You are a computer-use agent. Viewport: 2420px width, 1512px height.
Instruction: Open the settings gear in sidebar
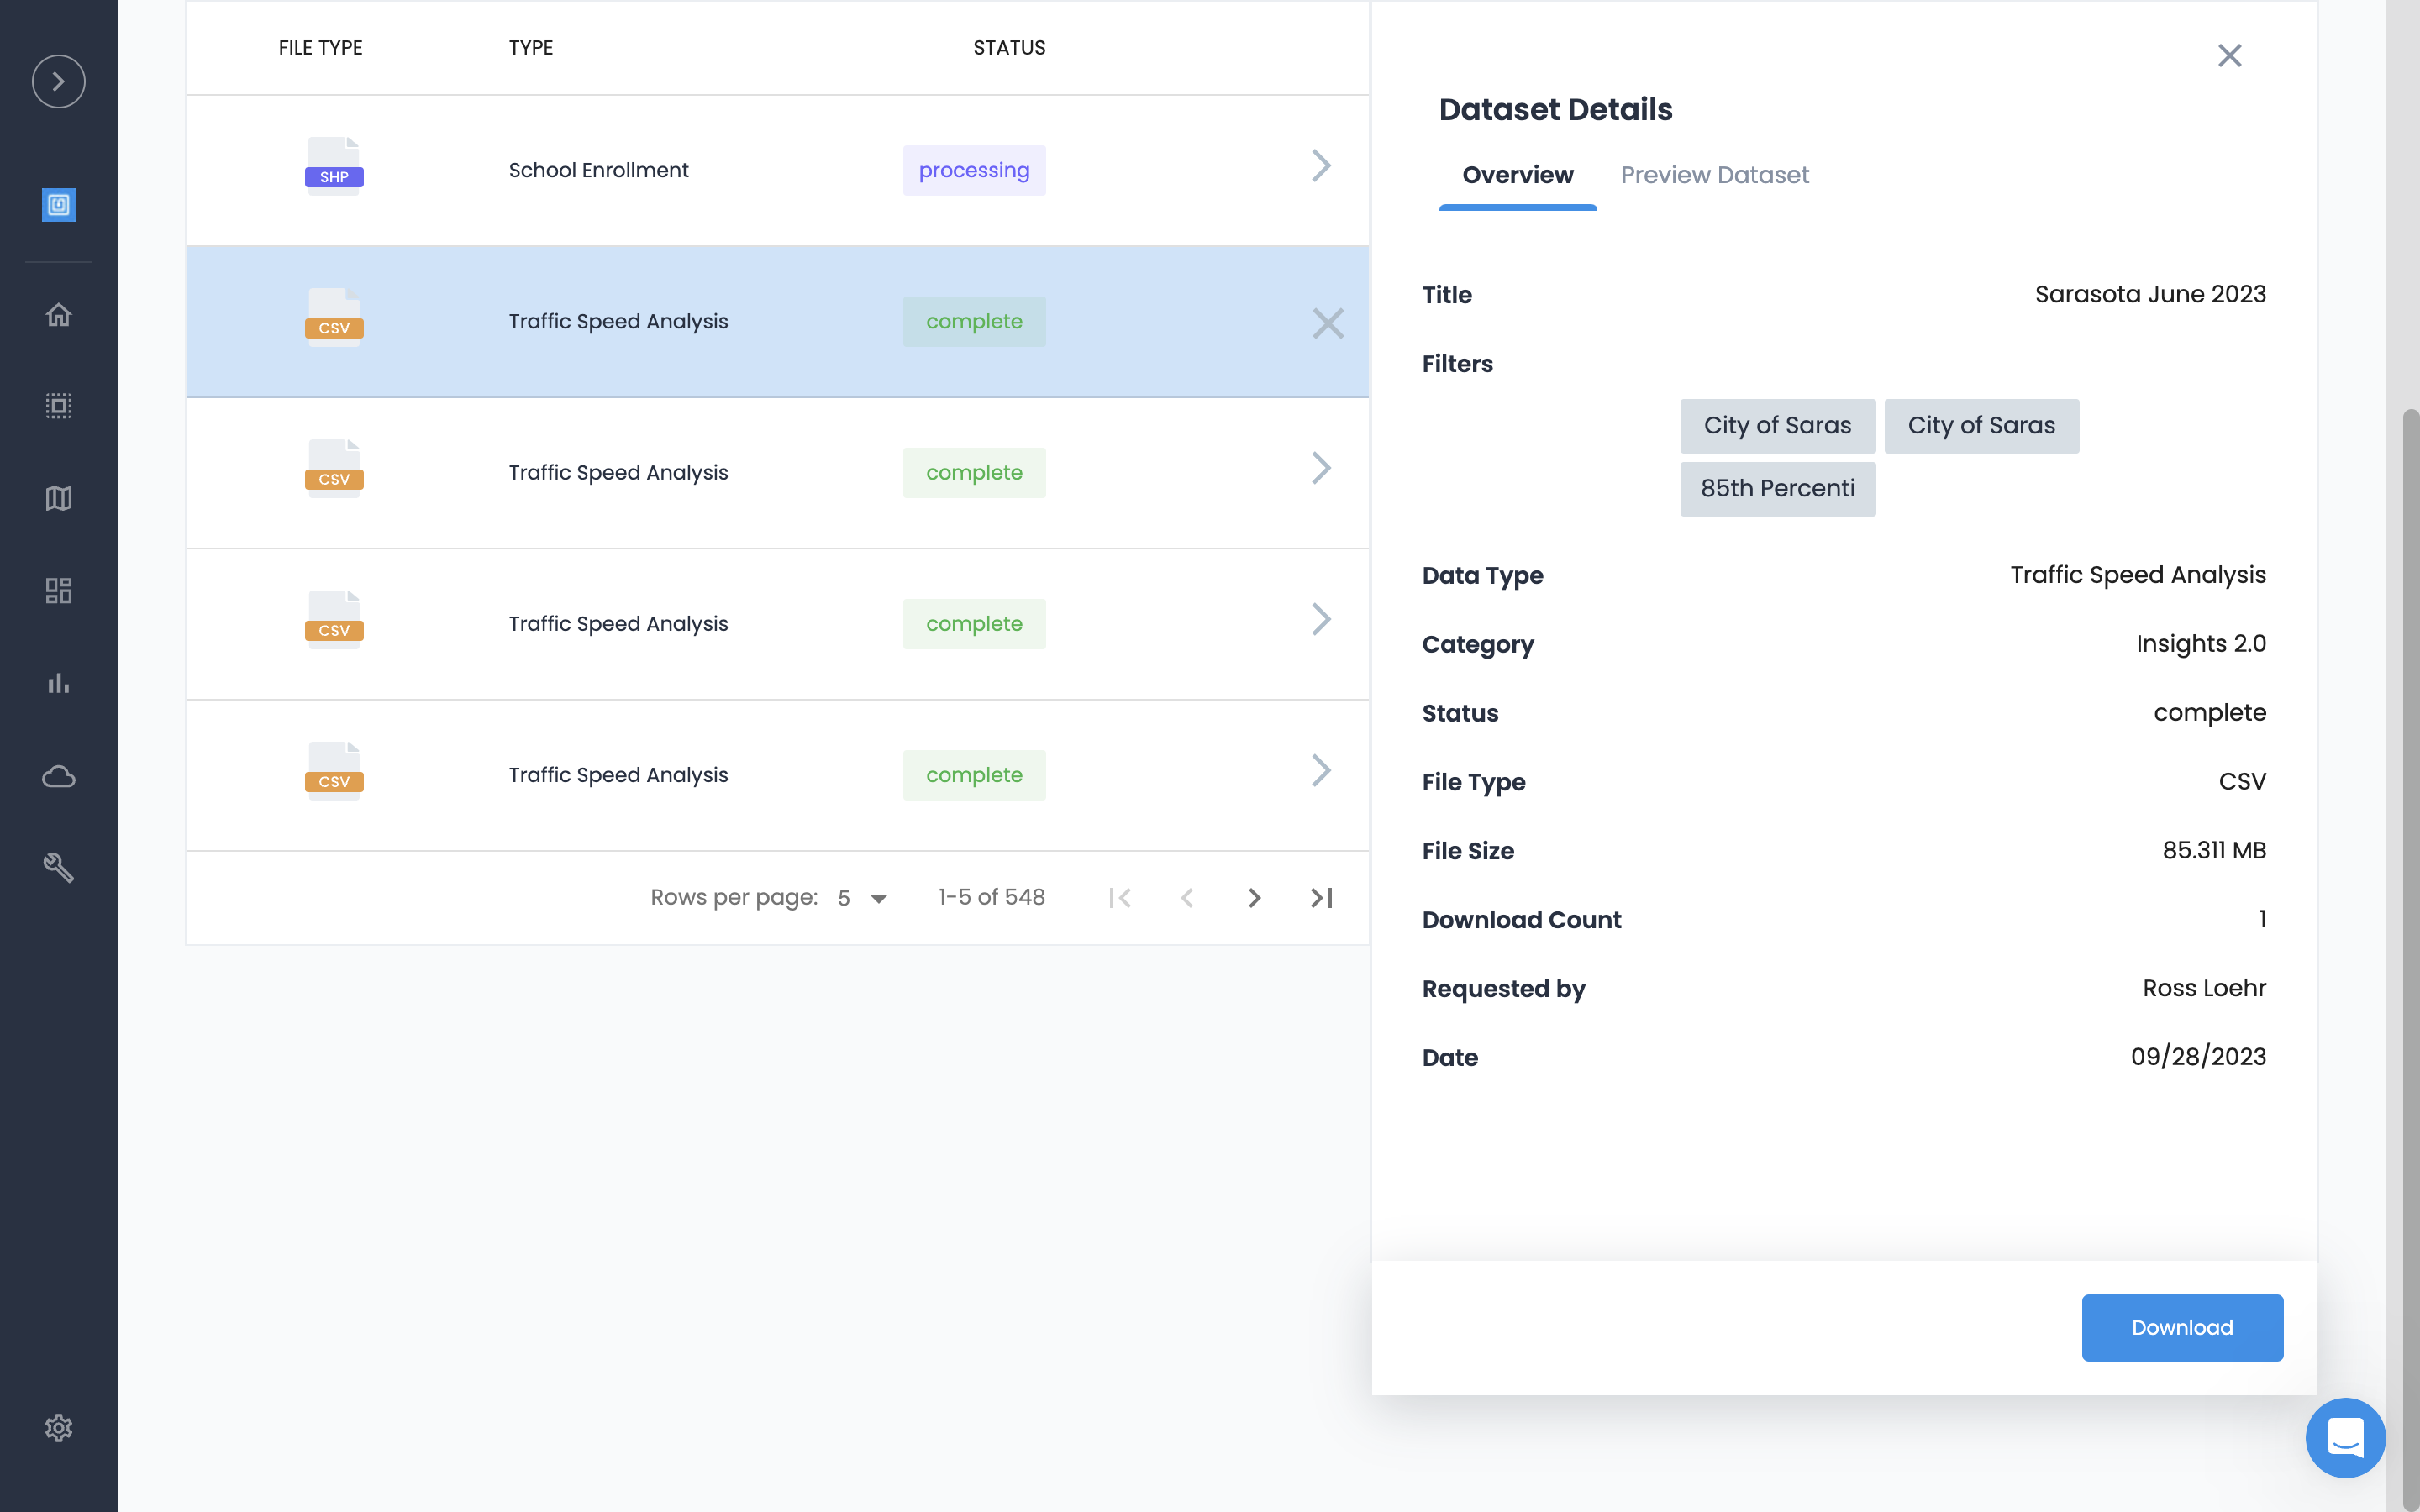tap(58, 1428)
